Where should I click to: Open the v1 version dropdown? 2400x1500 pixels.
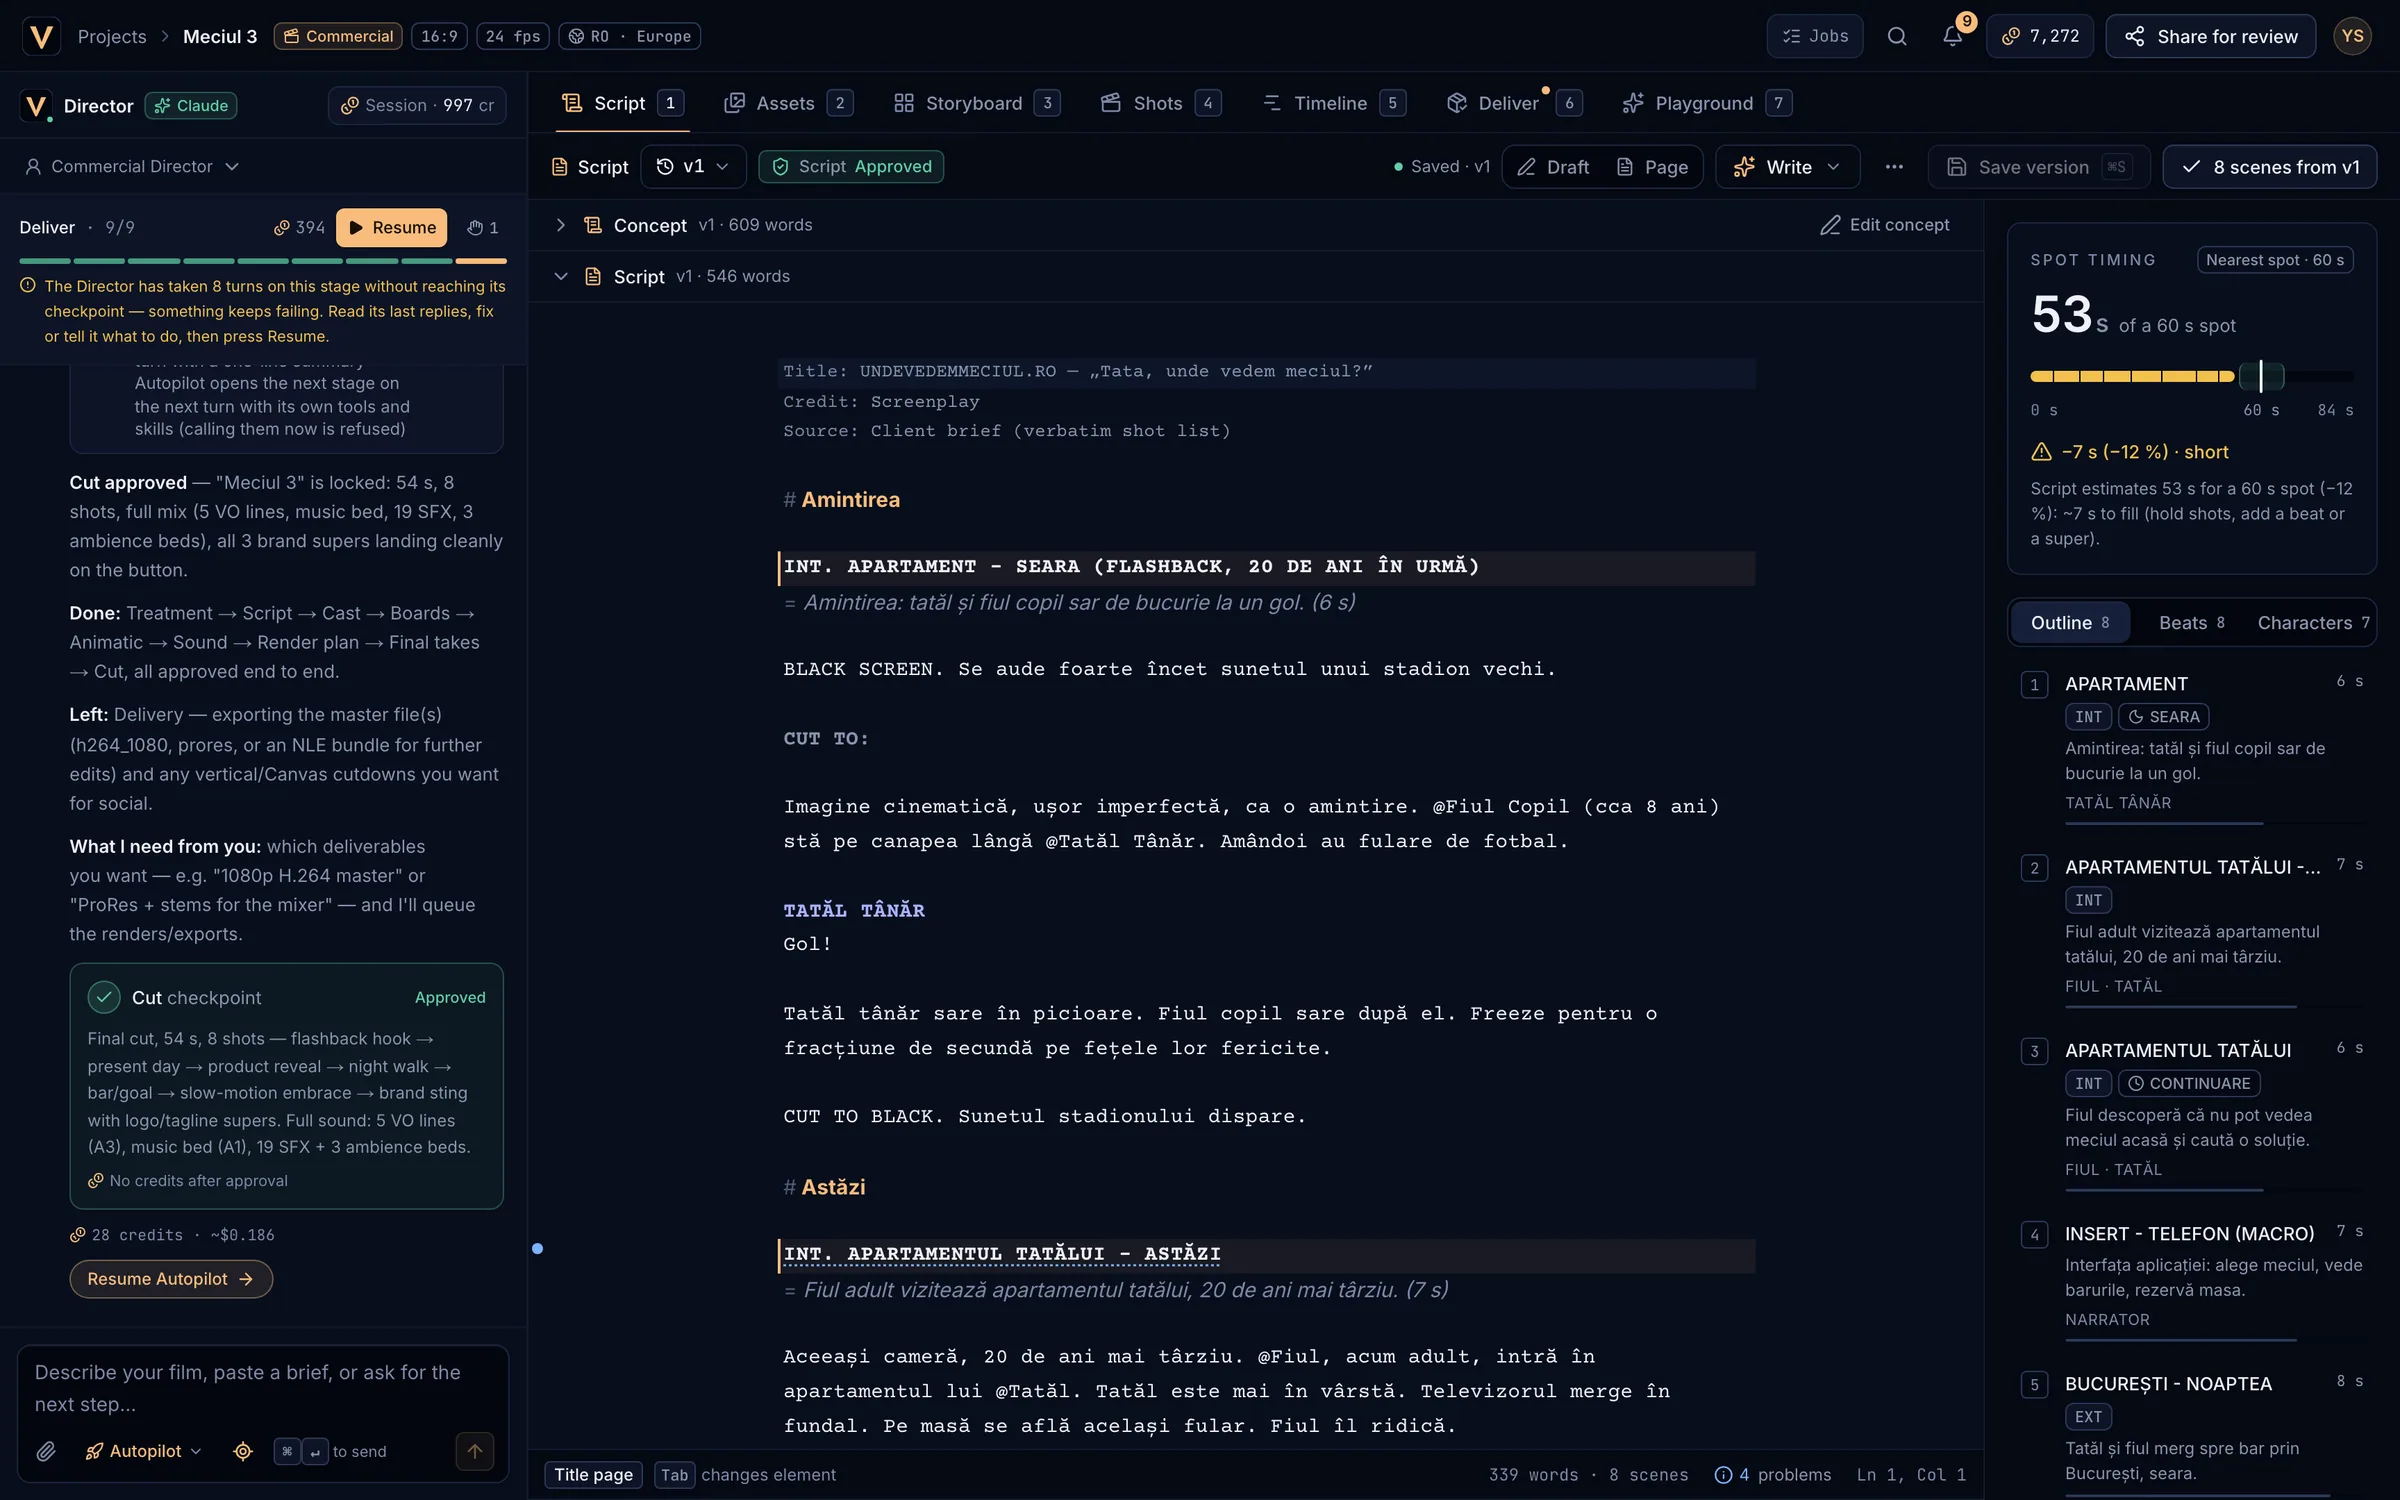click(693, 166)
